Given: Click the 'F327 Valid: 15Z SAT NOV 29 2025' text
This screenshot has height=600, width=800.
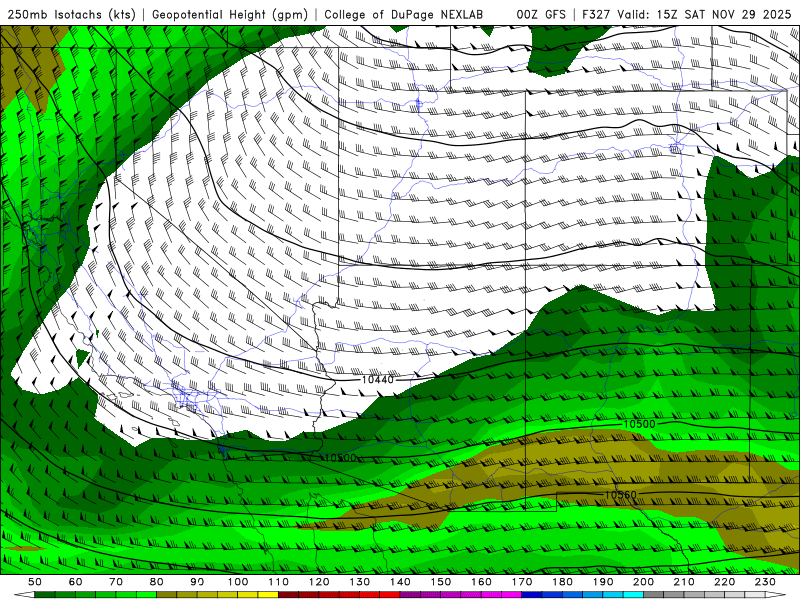Looking at the screenshot, I should coord(687,14).
